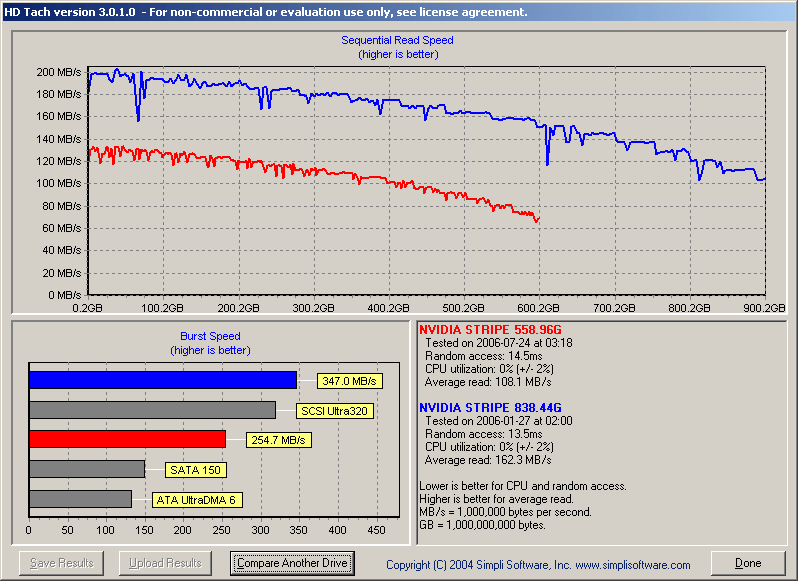Click the 200 MB/s y-axis label
This screenshot has height=581, width=798.
point(59,72)
